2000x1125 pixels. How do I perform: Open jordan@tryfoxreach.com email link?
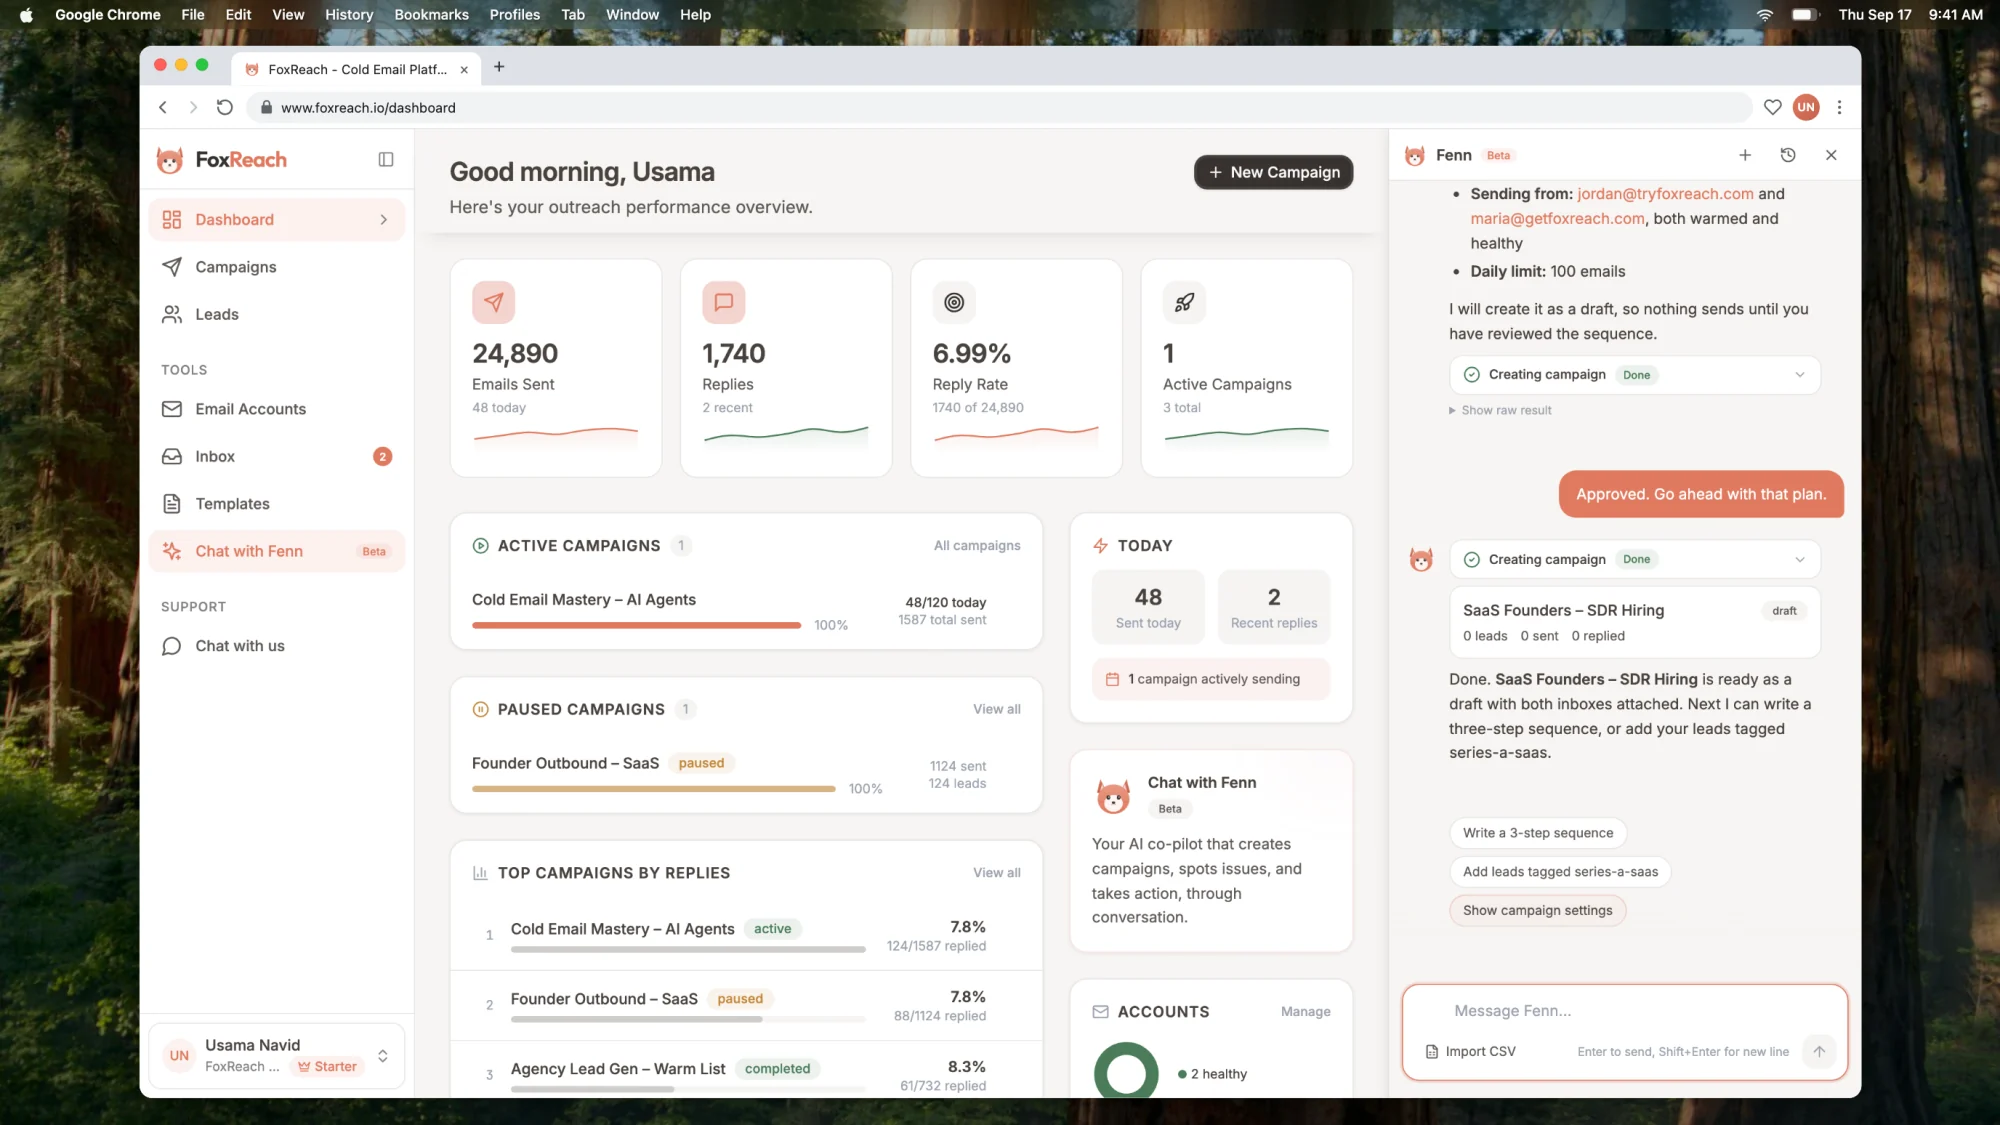point(1665,194)
